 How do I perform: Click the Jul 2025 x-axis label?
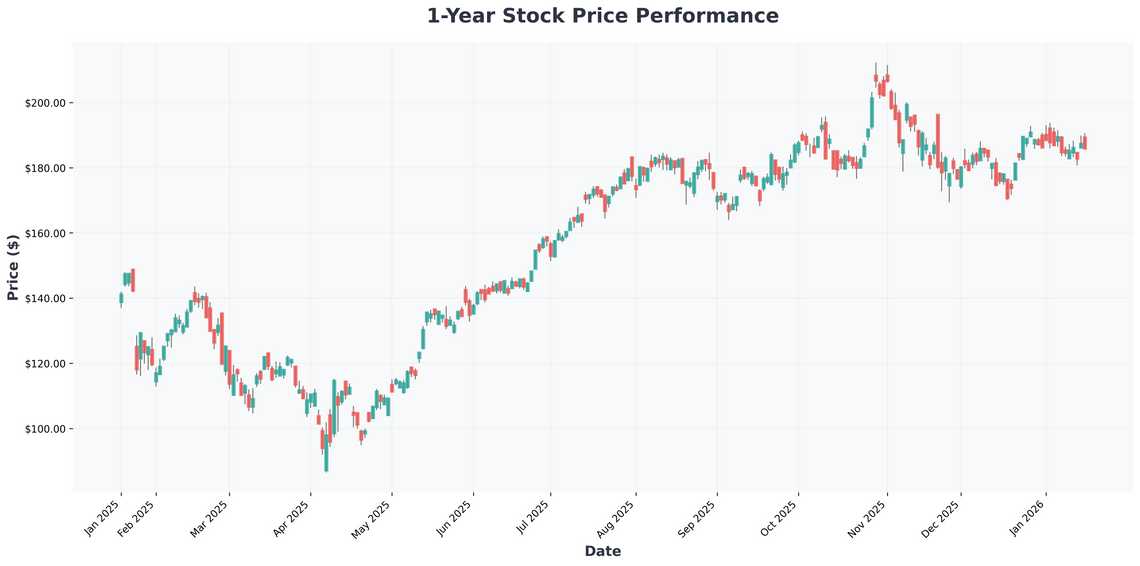(x=533, y=517)
